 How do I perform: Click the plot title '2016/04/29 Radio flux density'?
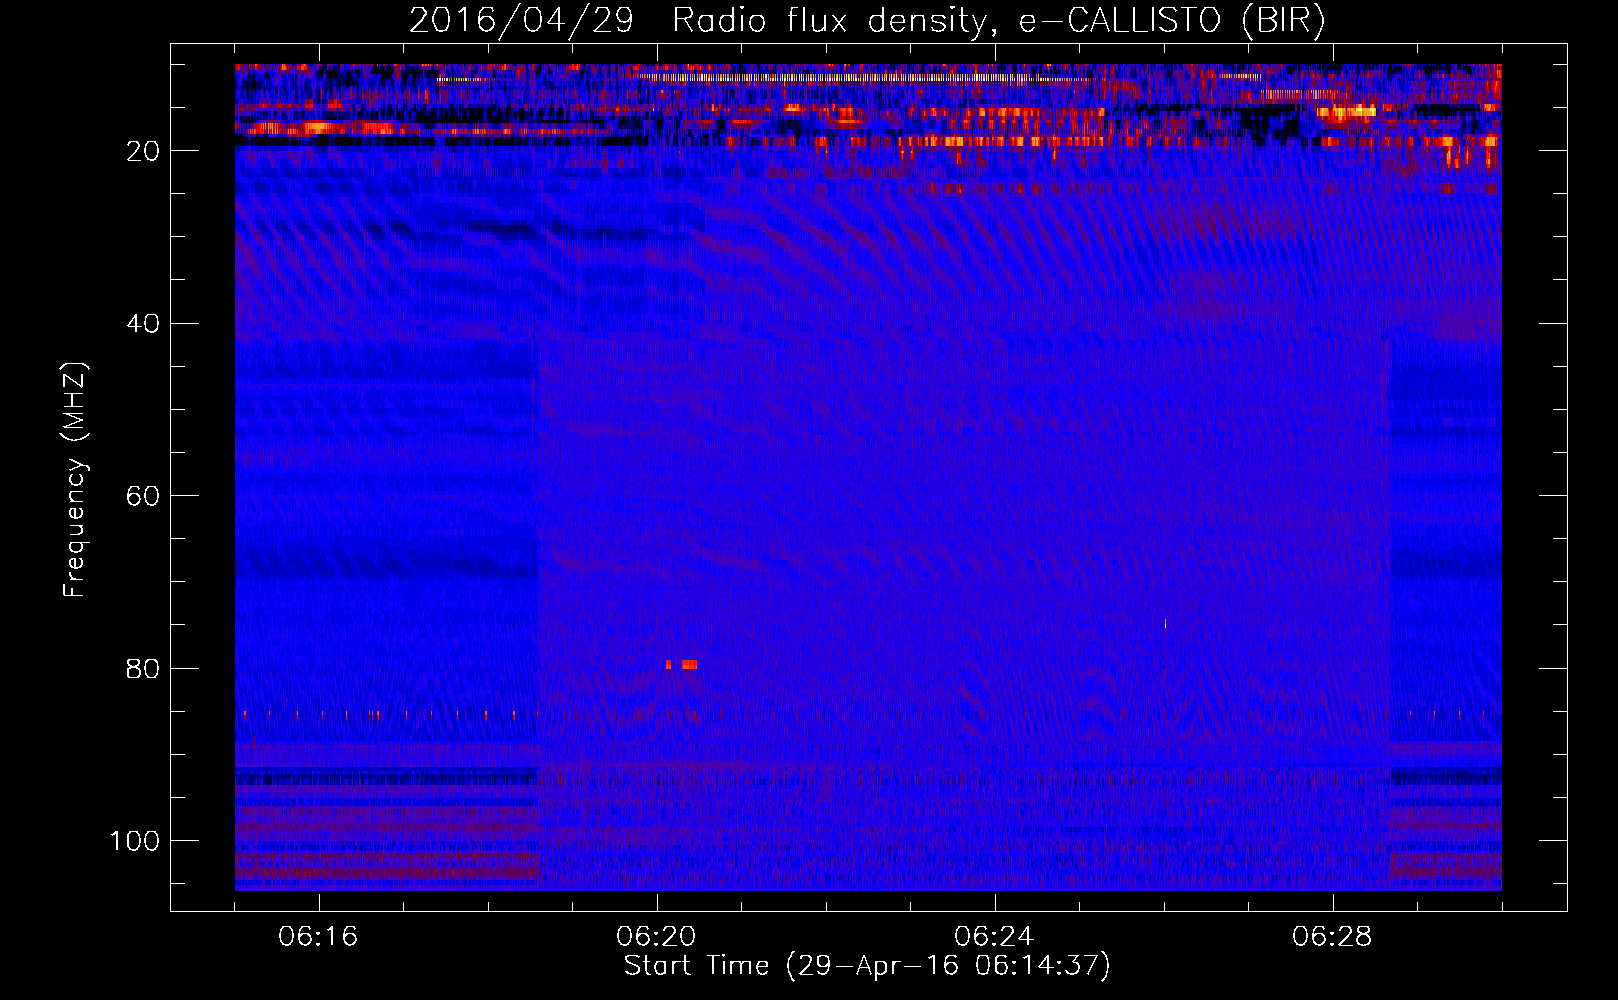coord(697,21)
